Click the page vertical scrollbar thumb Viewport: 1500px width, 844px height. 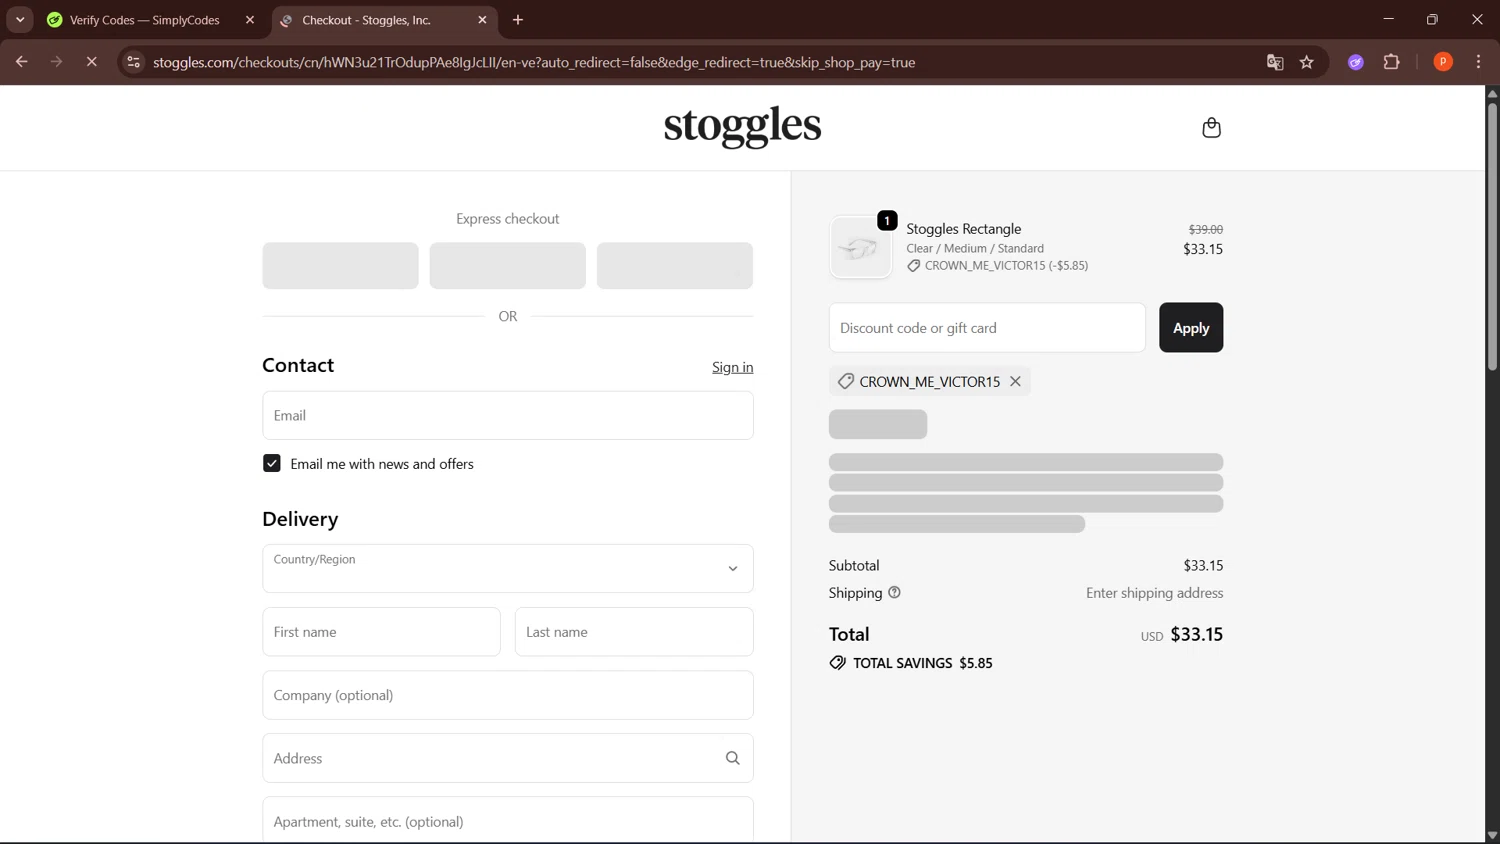pos(1492,236)
